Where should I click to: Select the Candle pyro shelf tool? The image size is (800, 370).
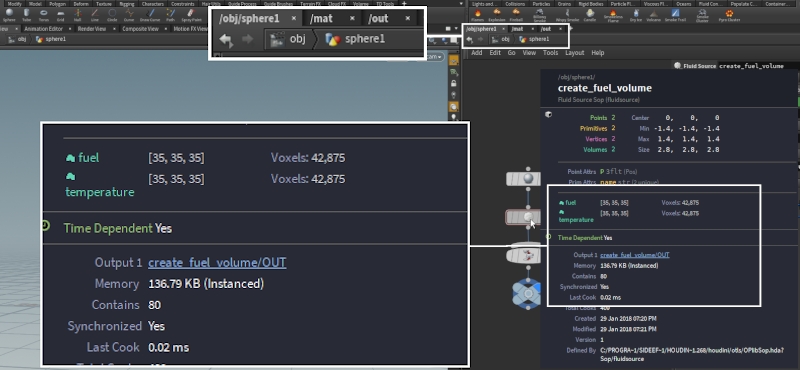coord(589,15)
